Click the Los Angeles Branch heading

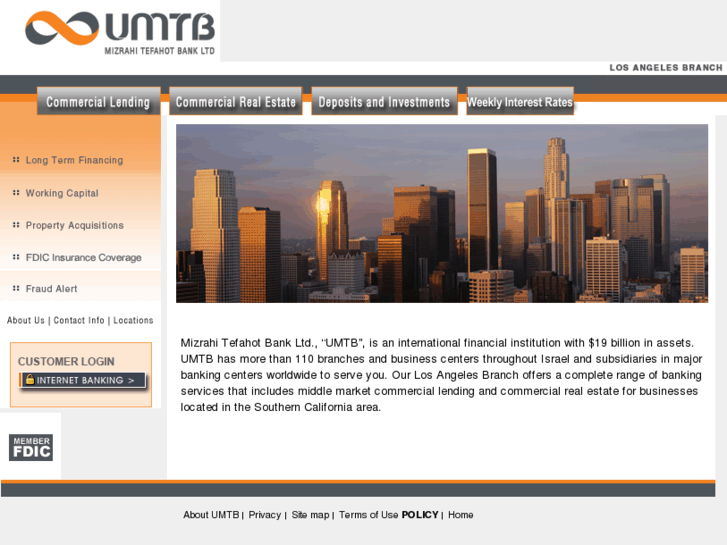pyautogui.click(x=666, y=68)
